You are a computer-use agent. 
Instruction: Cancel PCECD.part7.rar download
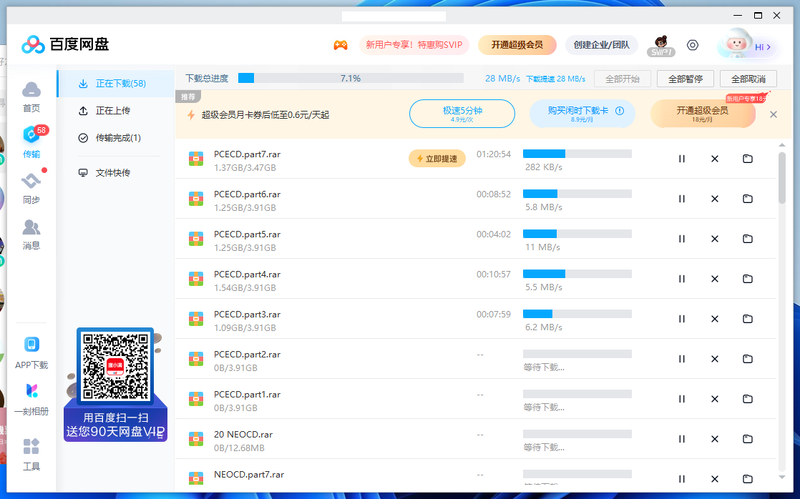coord(715,159)
